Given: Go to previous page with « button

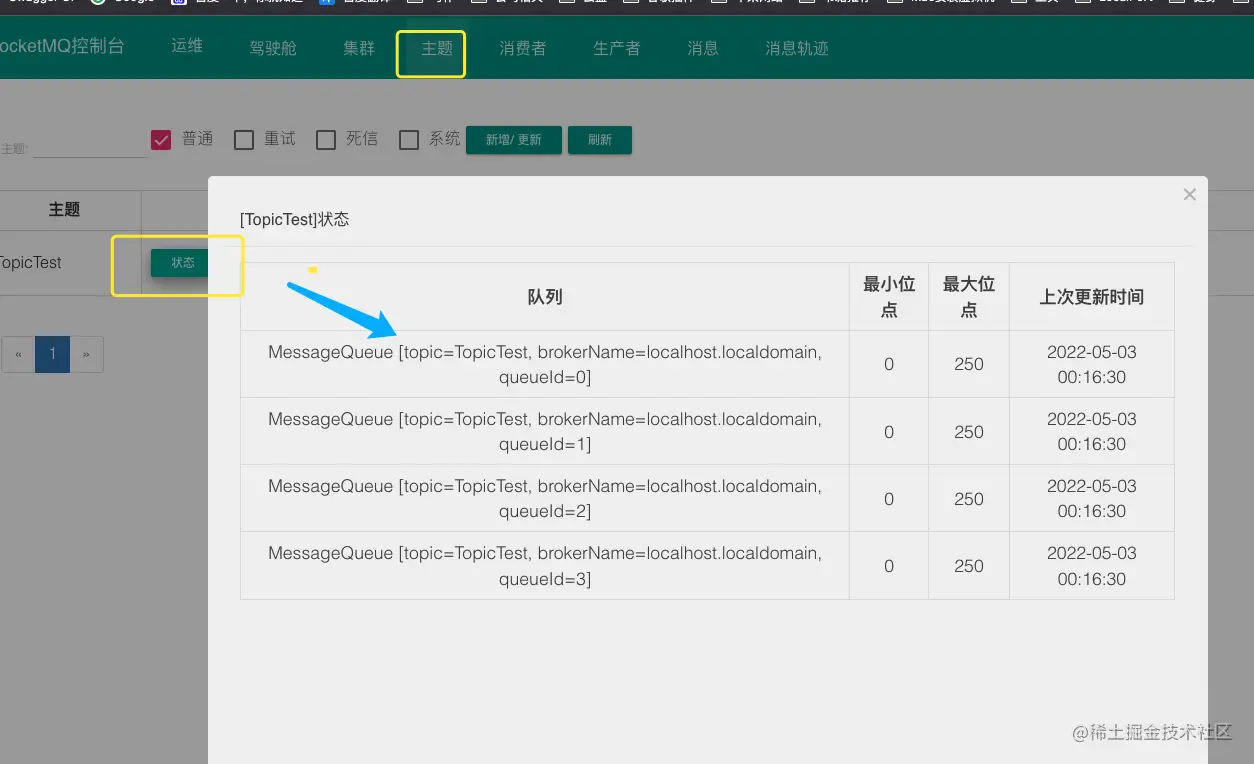Looking at the screenshot, I should 18,354.
